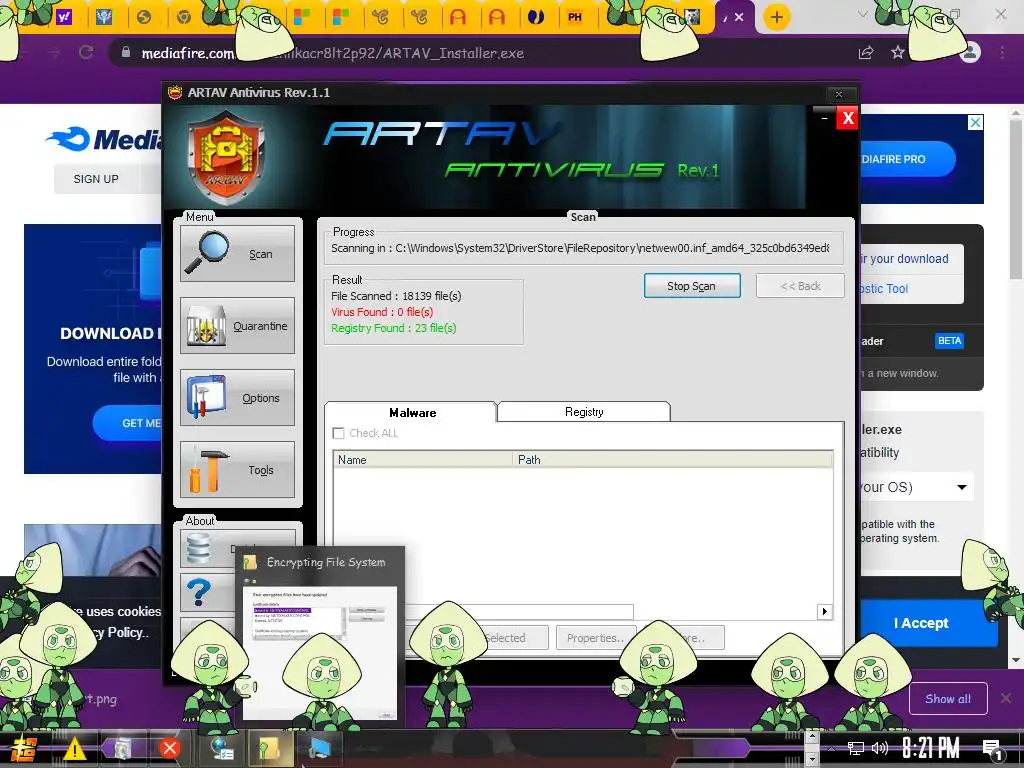Switch to the Registry tab

click(584, 412)
